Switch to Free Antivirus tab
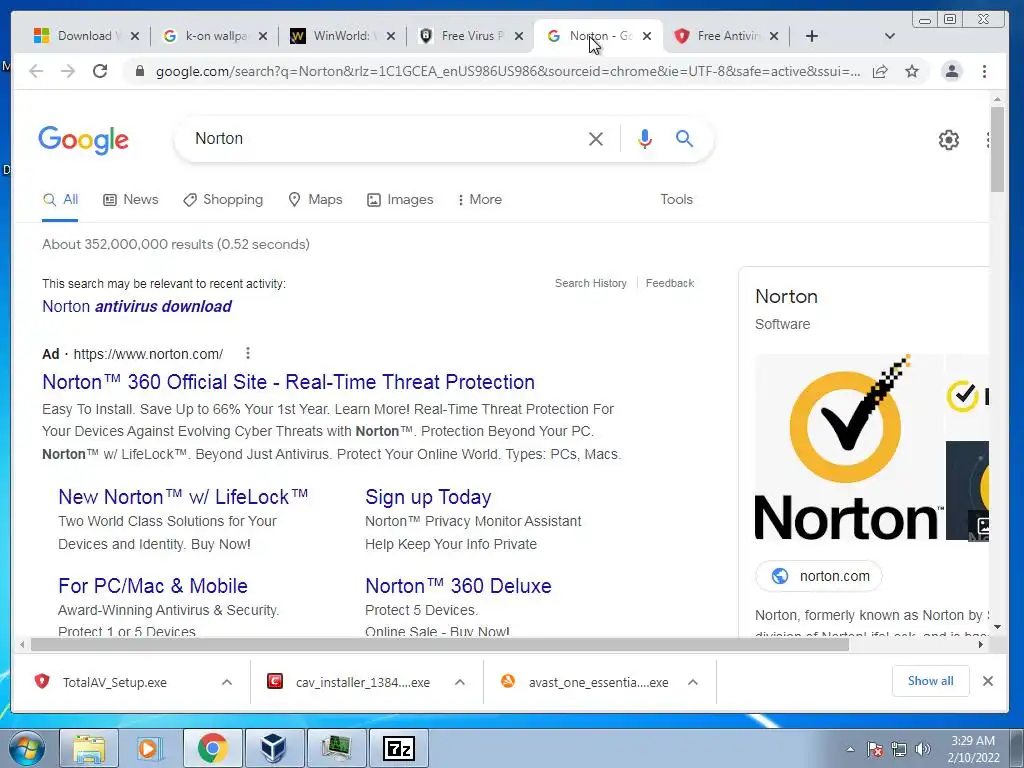Image resolution: width=1024 pixels, height=768 pixels. coord(725,36)
